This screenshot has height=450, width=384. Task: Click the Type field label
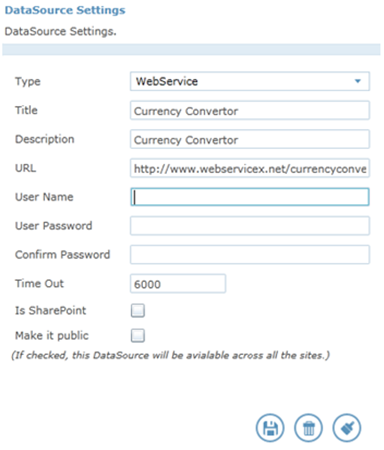tap(28, 81)
